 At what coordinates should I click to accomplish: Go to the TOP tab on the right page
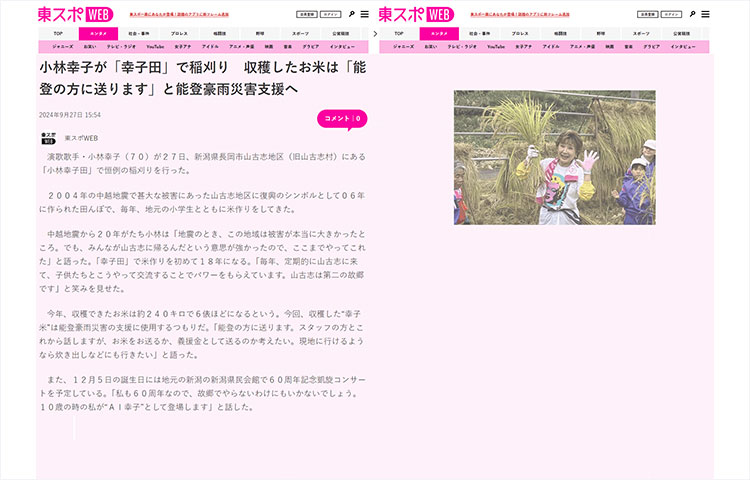pyautogui.click(x=397, y=33)
